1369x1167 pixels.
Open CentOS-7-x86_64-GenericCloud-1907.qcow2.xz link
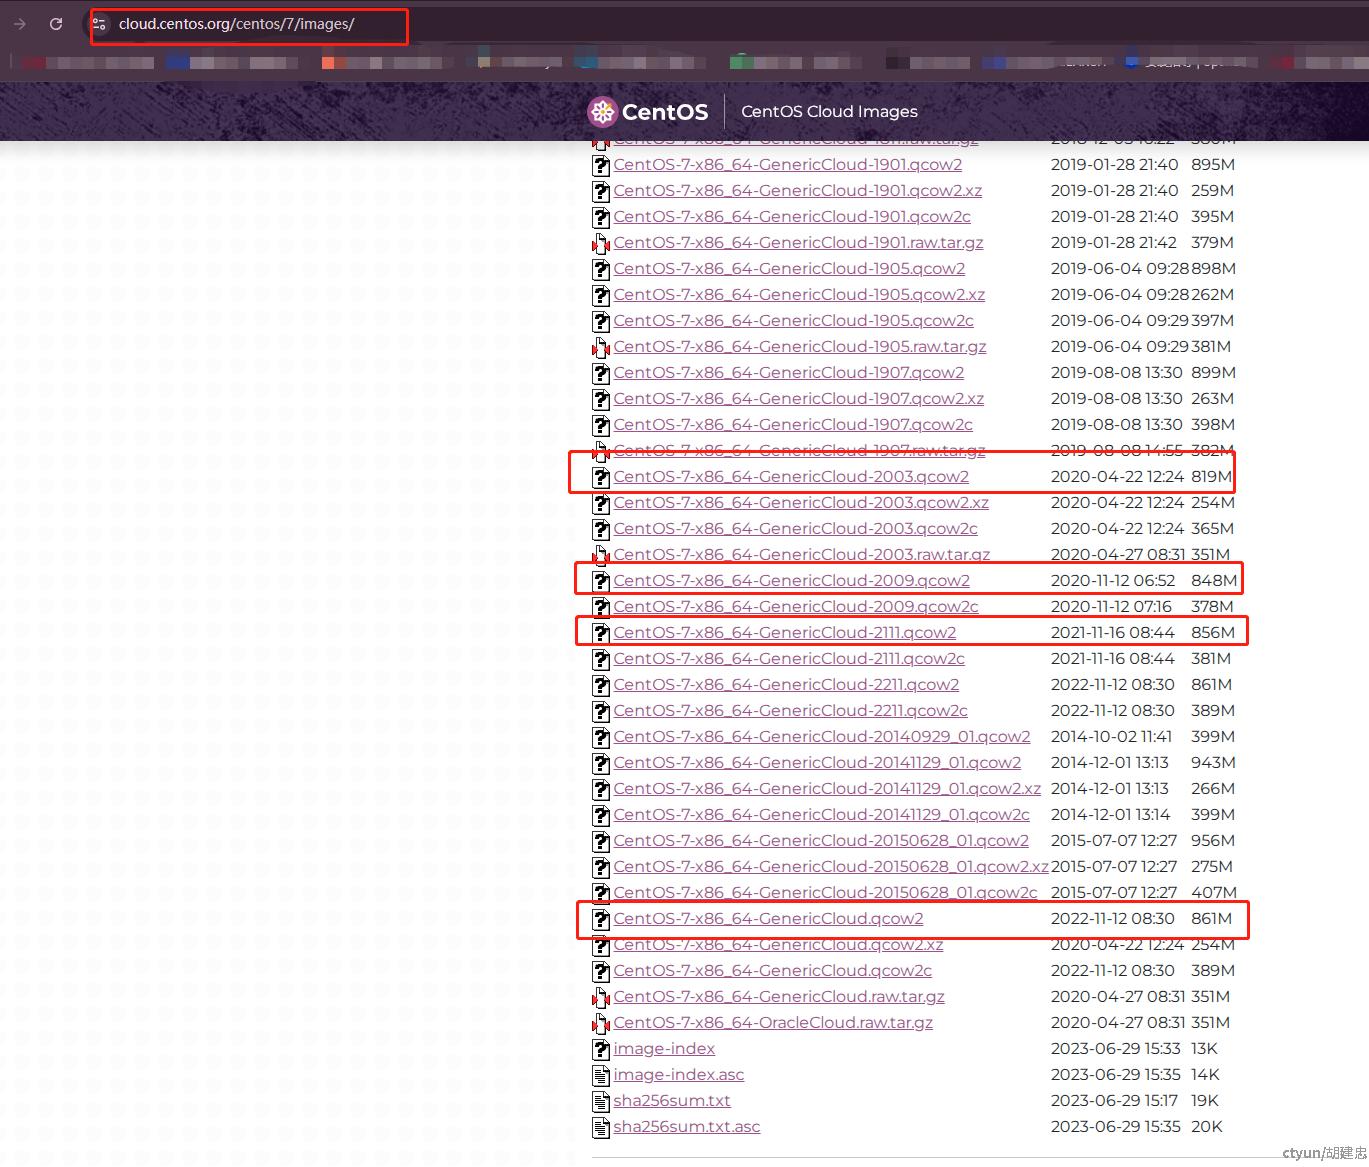pos(798,399)
